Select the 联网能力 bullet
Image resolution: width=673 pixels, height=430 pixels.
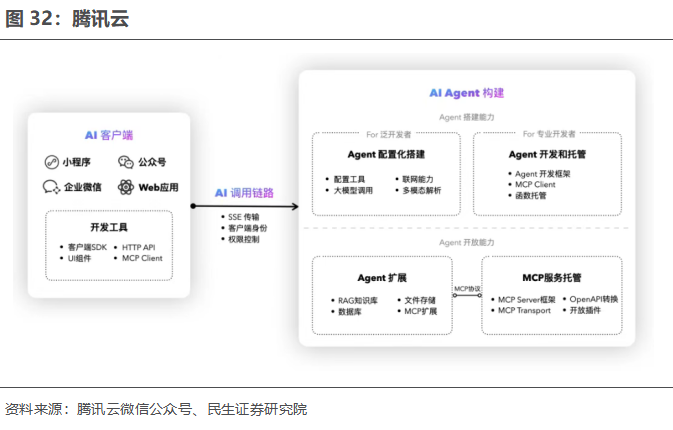click(418, 179)
